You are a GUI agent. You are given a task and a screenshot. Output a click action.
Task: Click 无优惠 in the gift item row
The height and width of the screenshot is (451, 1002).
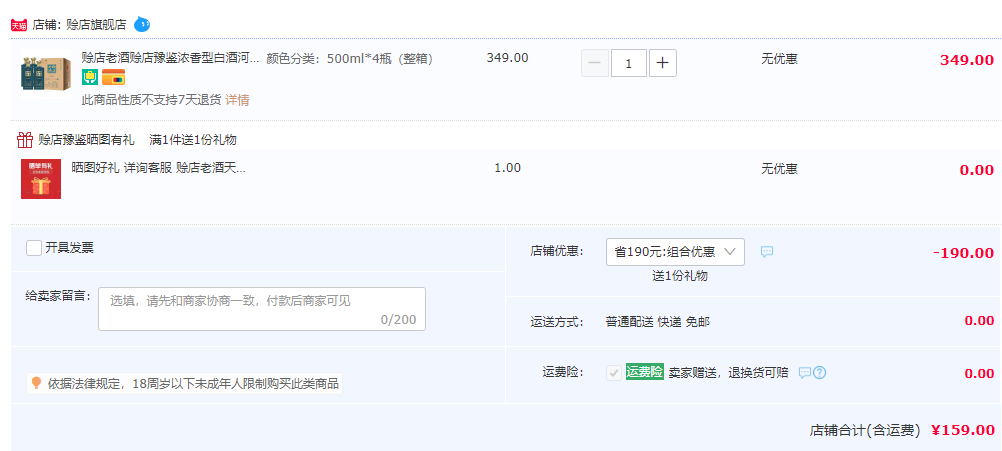779,169
